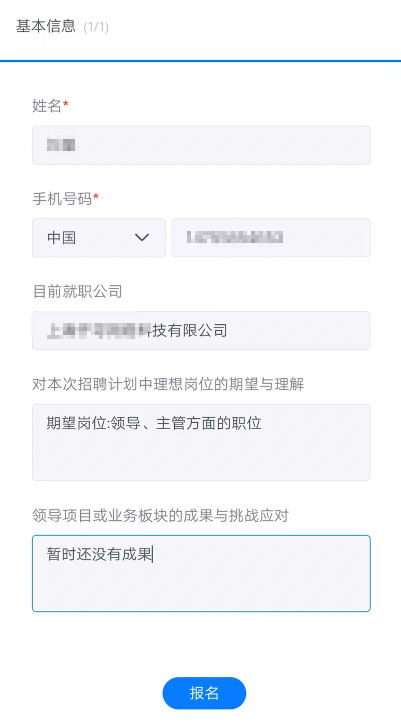Click the 中国 text in country selector
Viewport: 401px width, 724px height.
[61, 238]
